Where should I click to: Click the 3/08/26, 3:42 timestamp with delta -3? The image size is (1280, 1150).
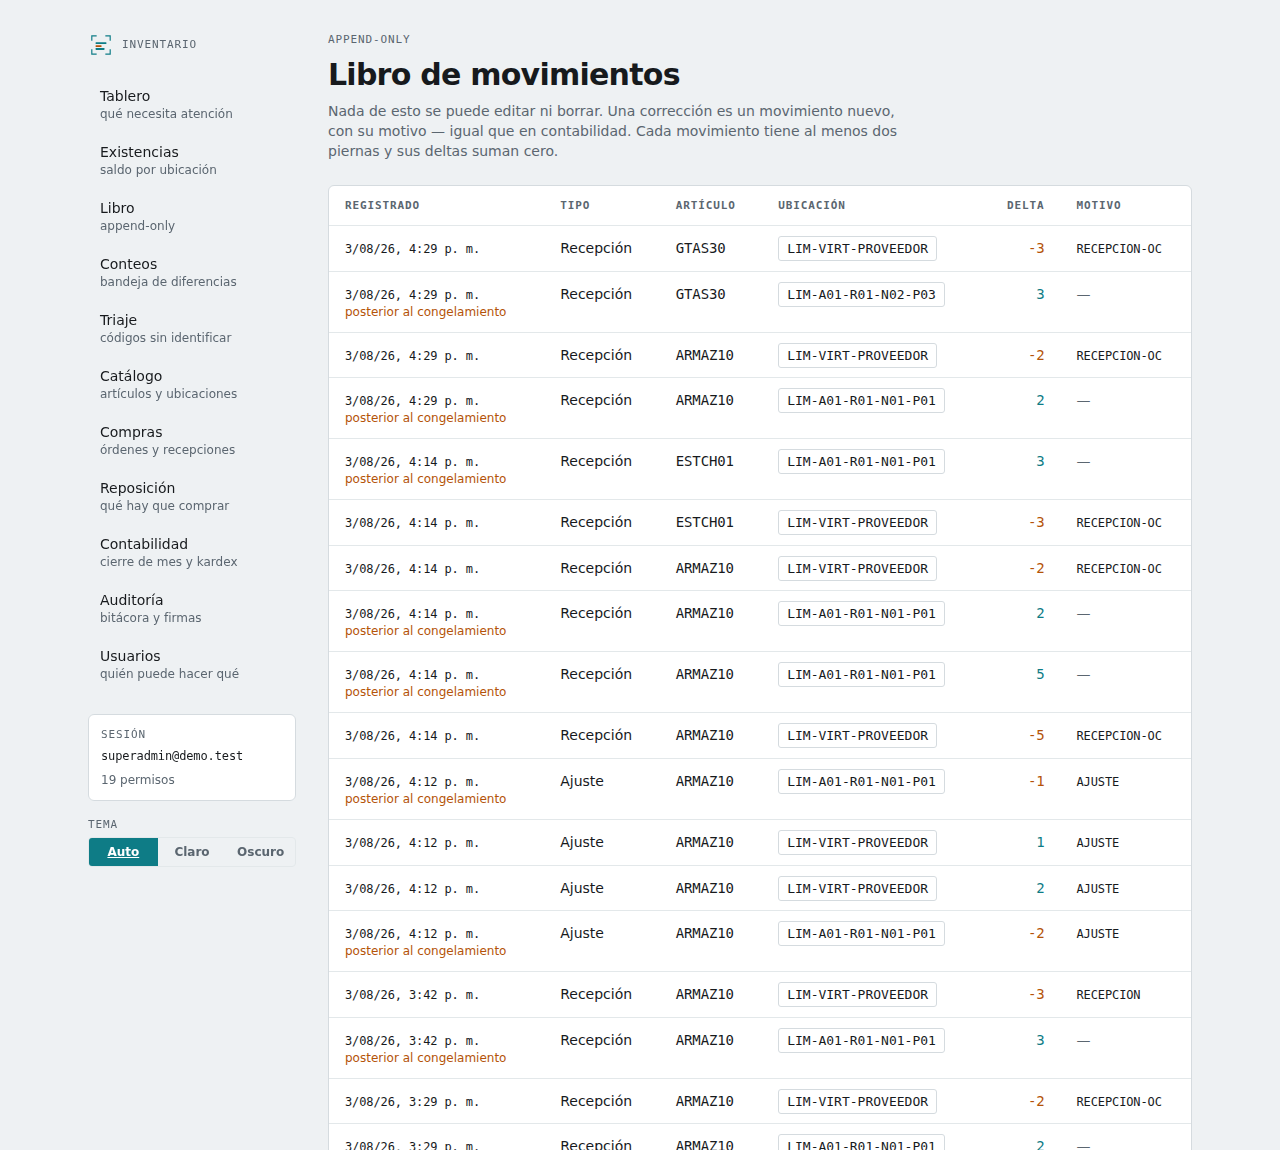point(412,995)
